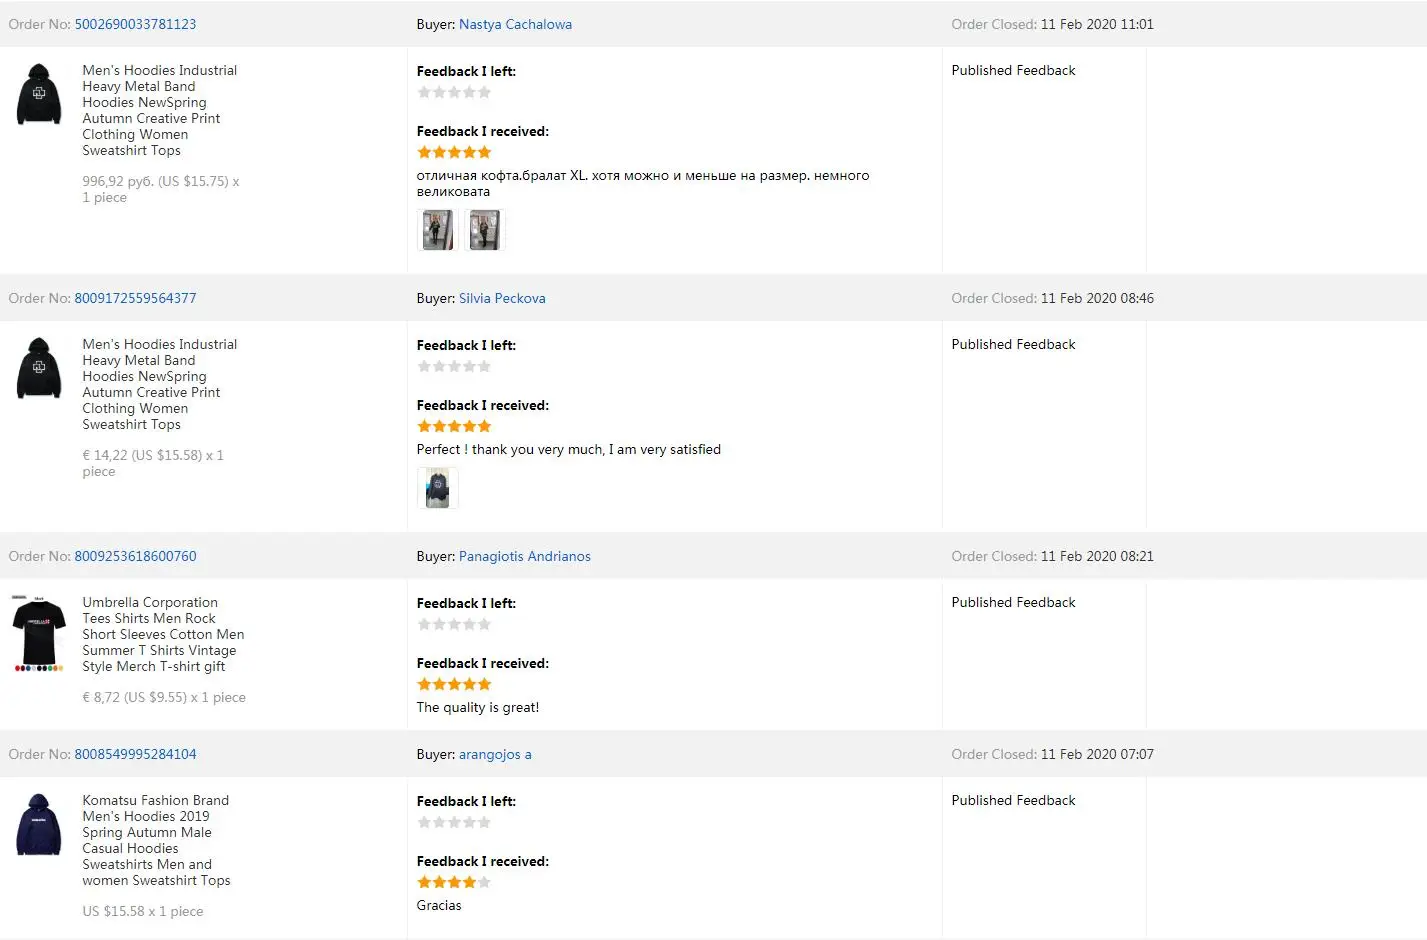The height and width of the screenshot is (940, 1427).
Task: Open second review photo from Nastya's feedback
Action: 485,230
